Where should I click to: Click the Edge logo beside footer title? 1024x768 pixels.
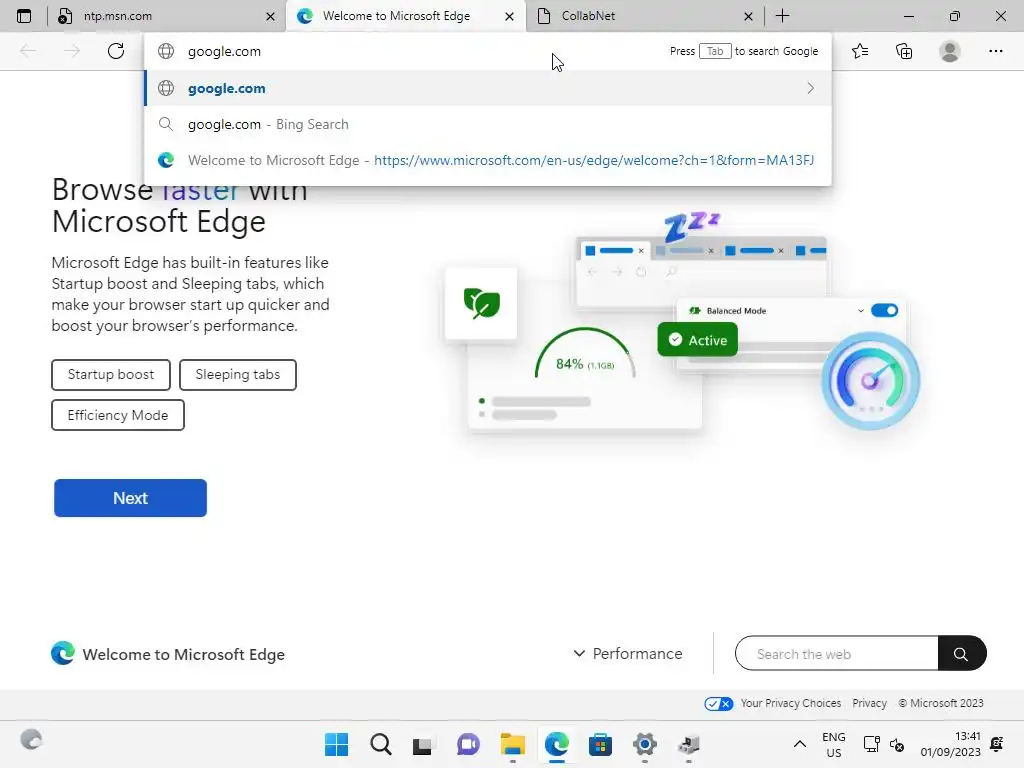[63, 653]
